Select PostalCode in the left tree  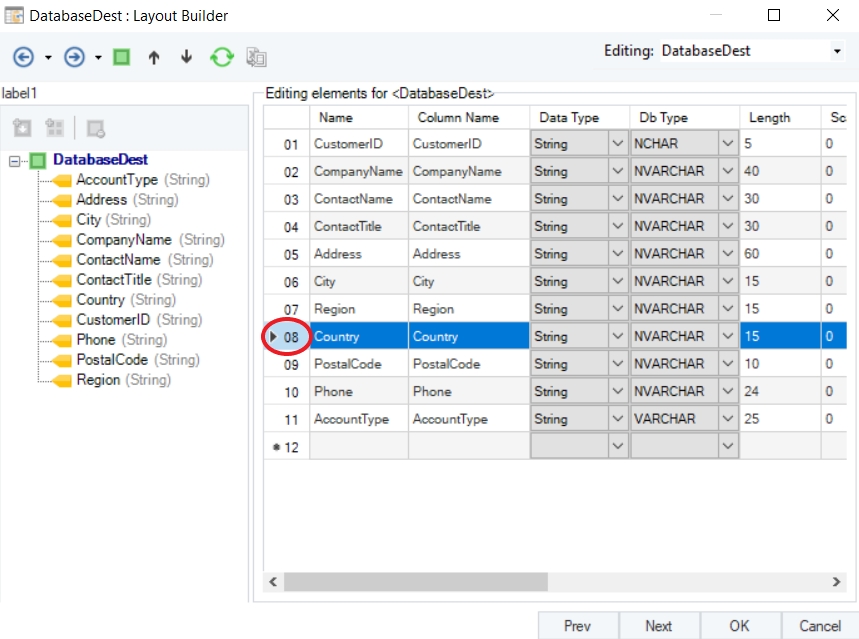point(112,360)
